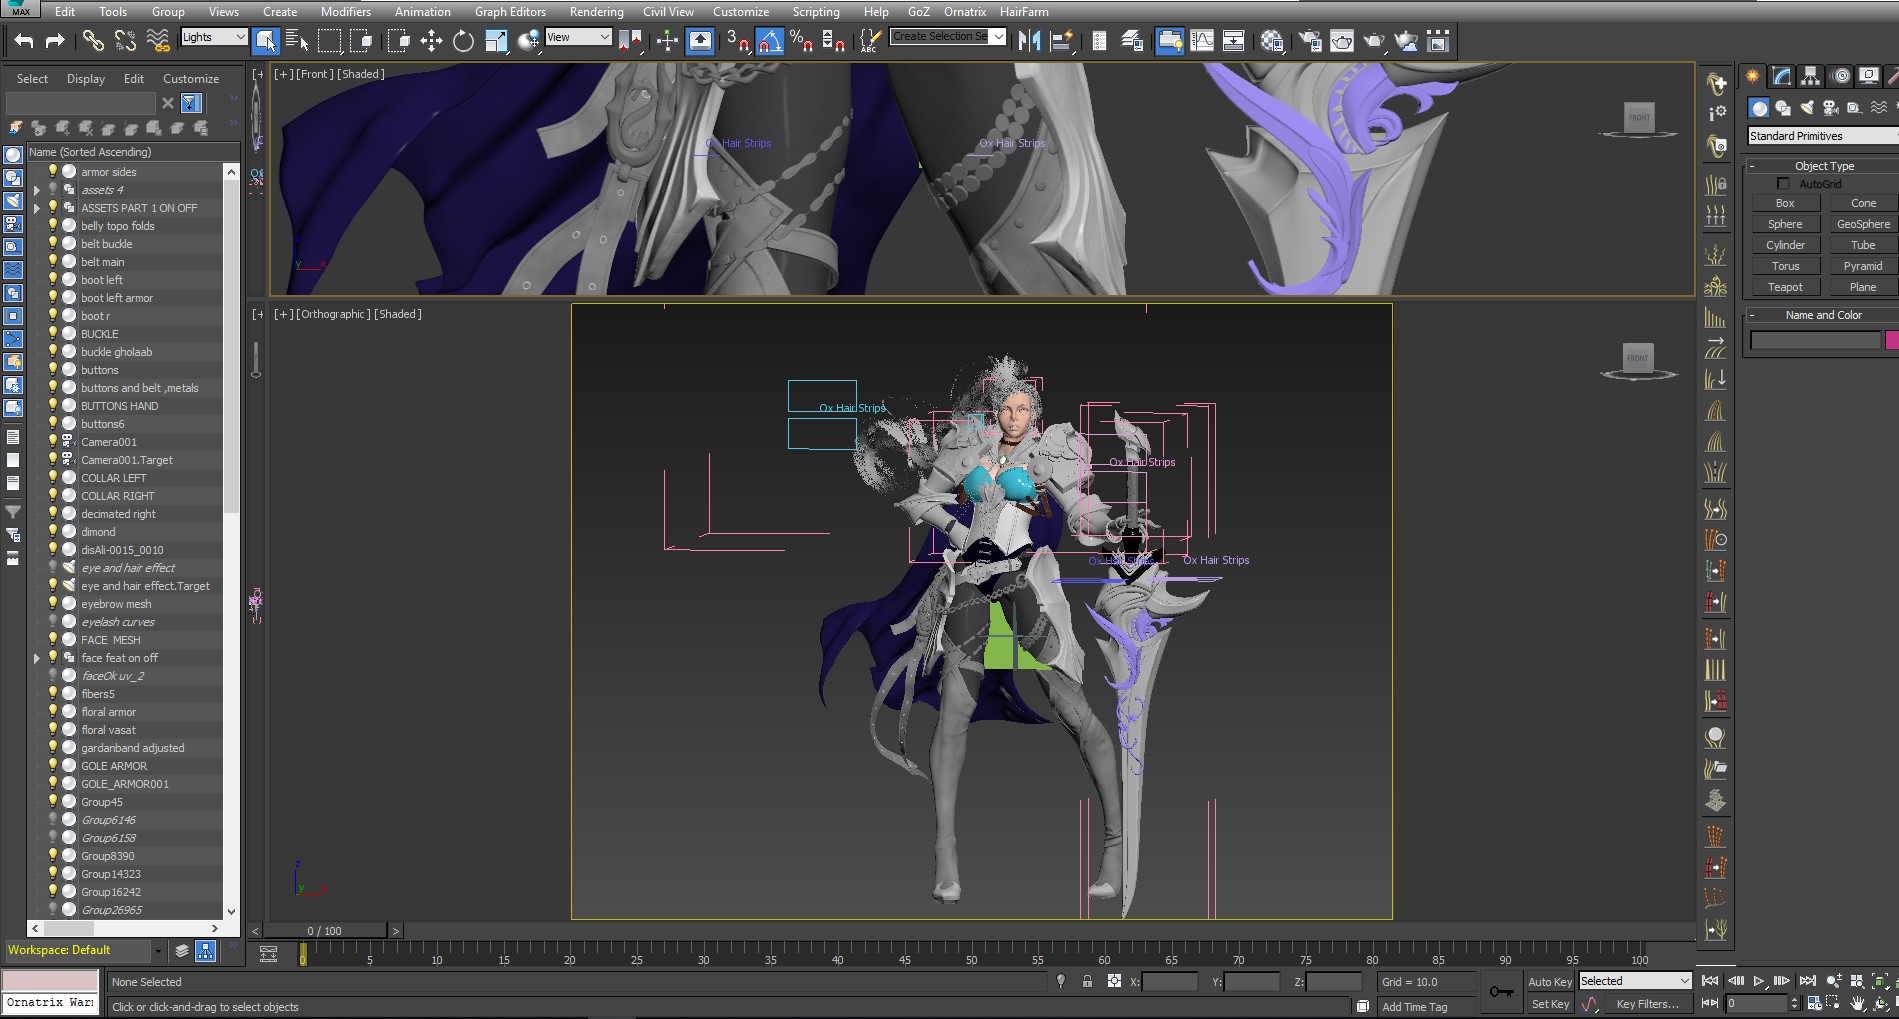Open the Create panel tab icon

coord(1753,76)
